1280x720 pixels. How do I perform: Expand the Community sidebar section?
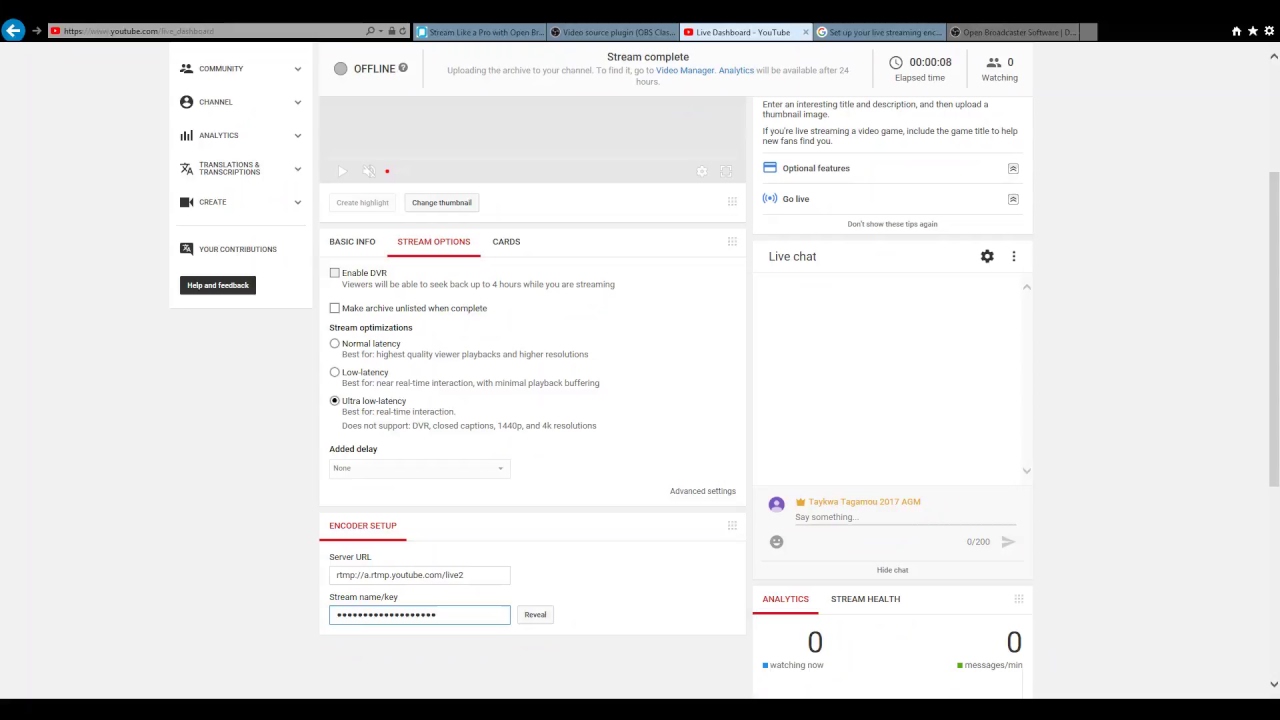tap(297, 69)
